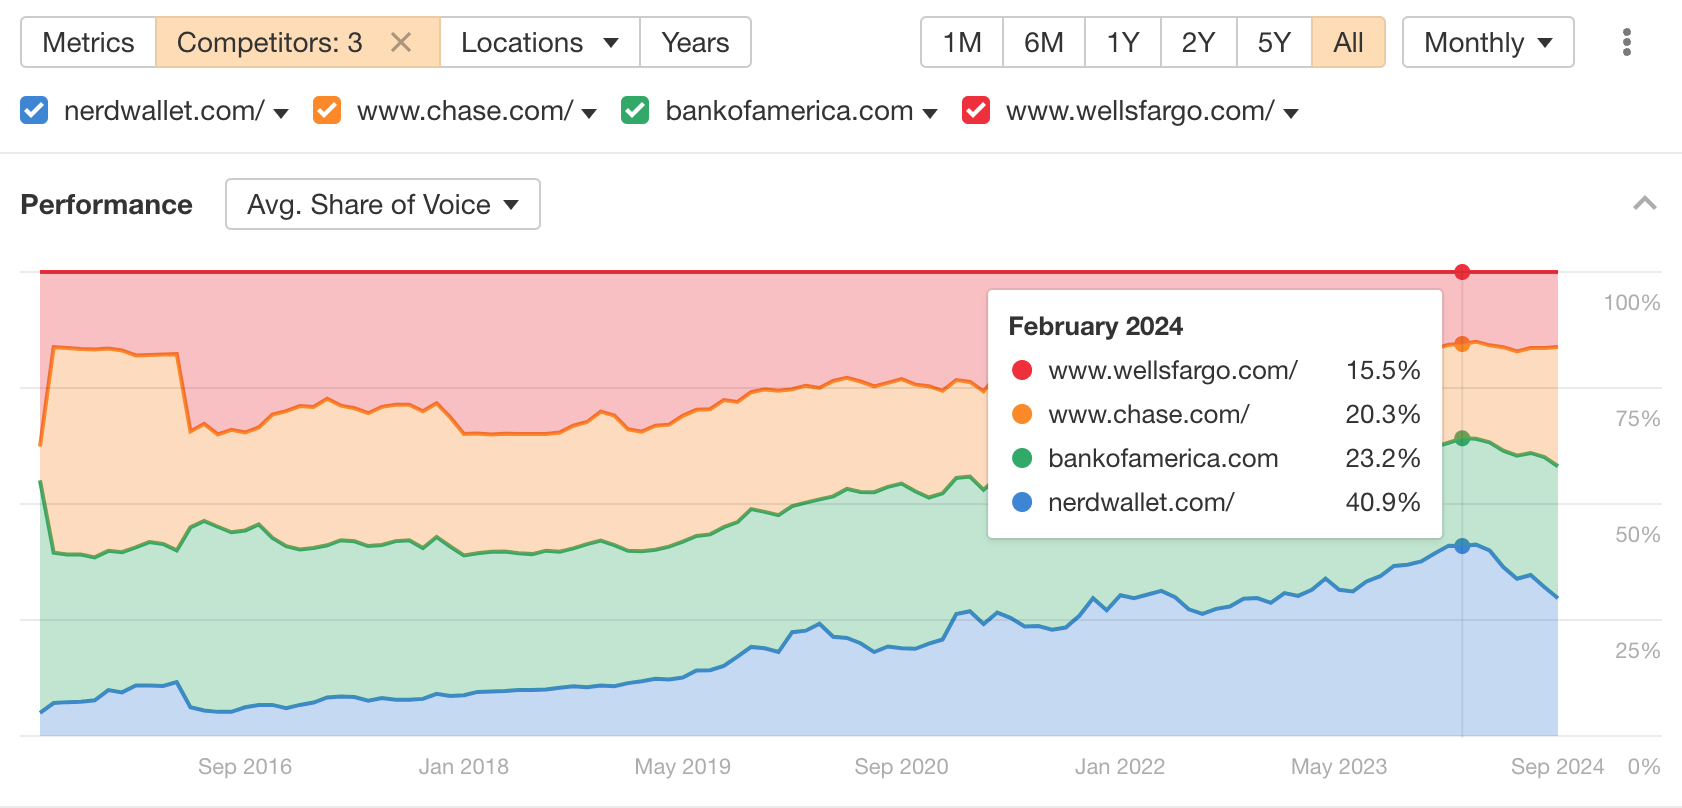Uncheck the nerdwallet.com/ visibility checkbox
The width and height of the screenshot is (1682, 808).
(34, 111)
